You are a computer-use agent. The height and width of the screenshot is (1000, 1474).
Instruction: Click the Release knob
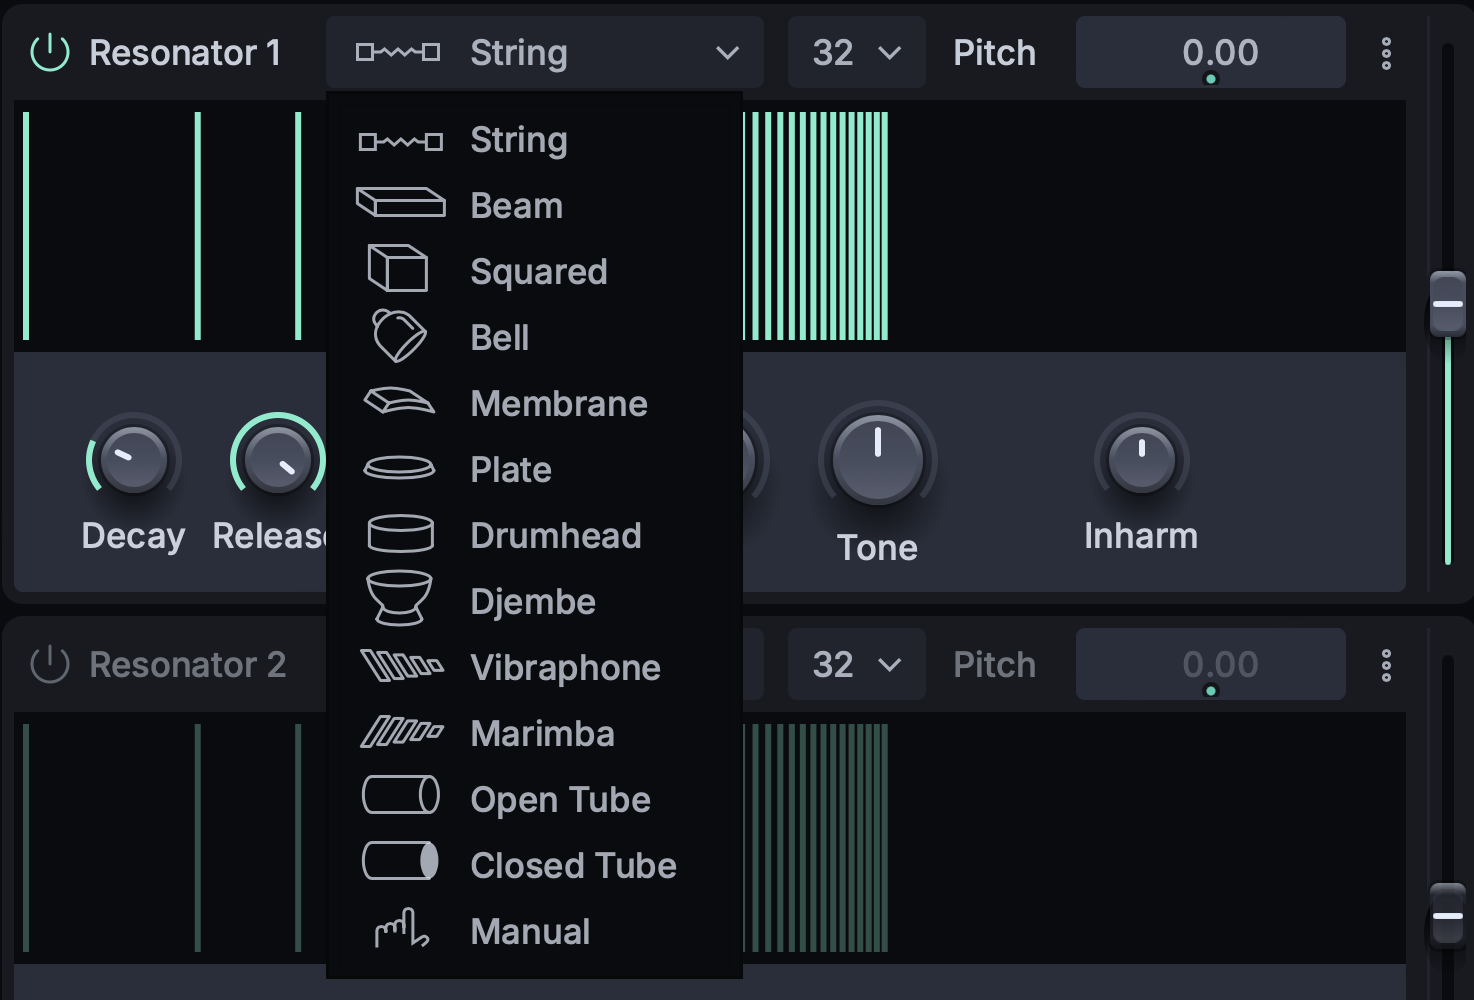(277, 460)
